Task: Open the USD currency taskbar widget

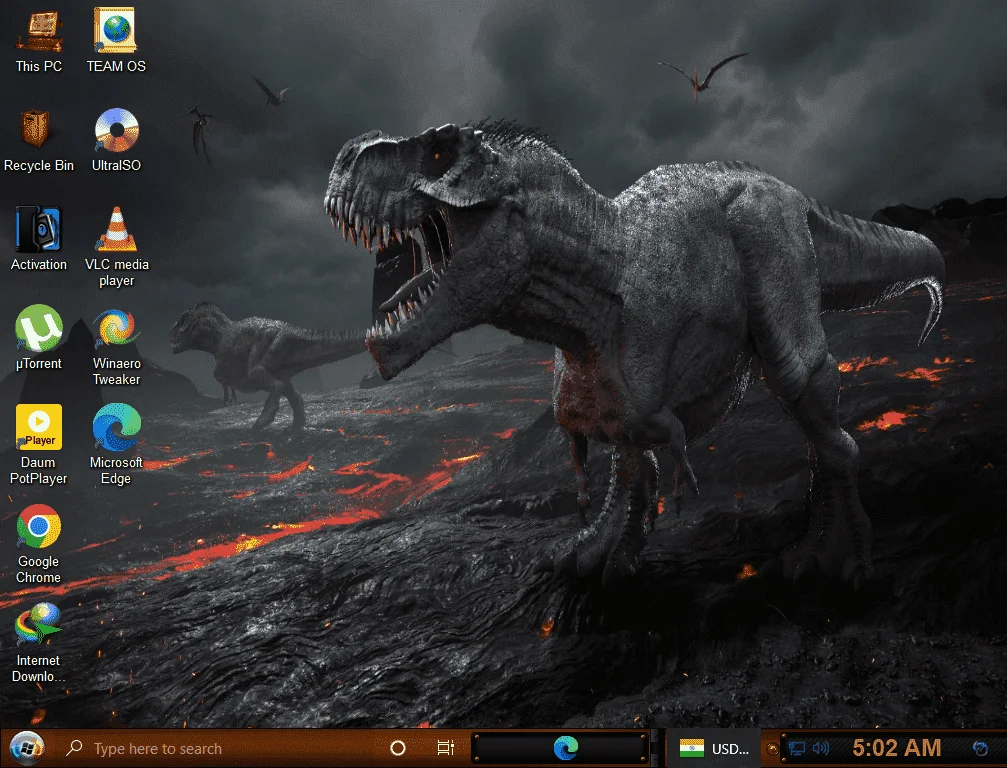Action: tap(714, 749)
